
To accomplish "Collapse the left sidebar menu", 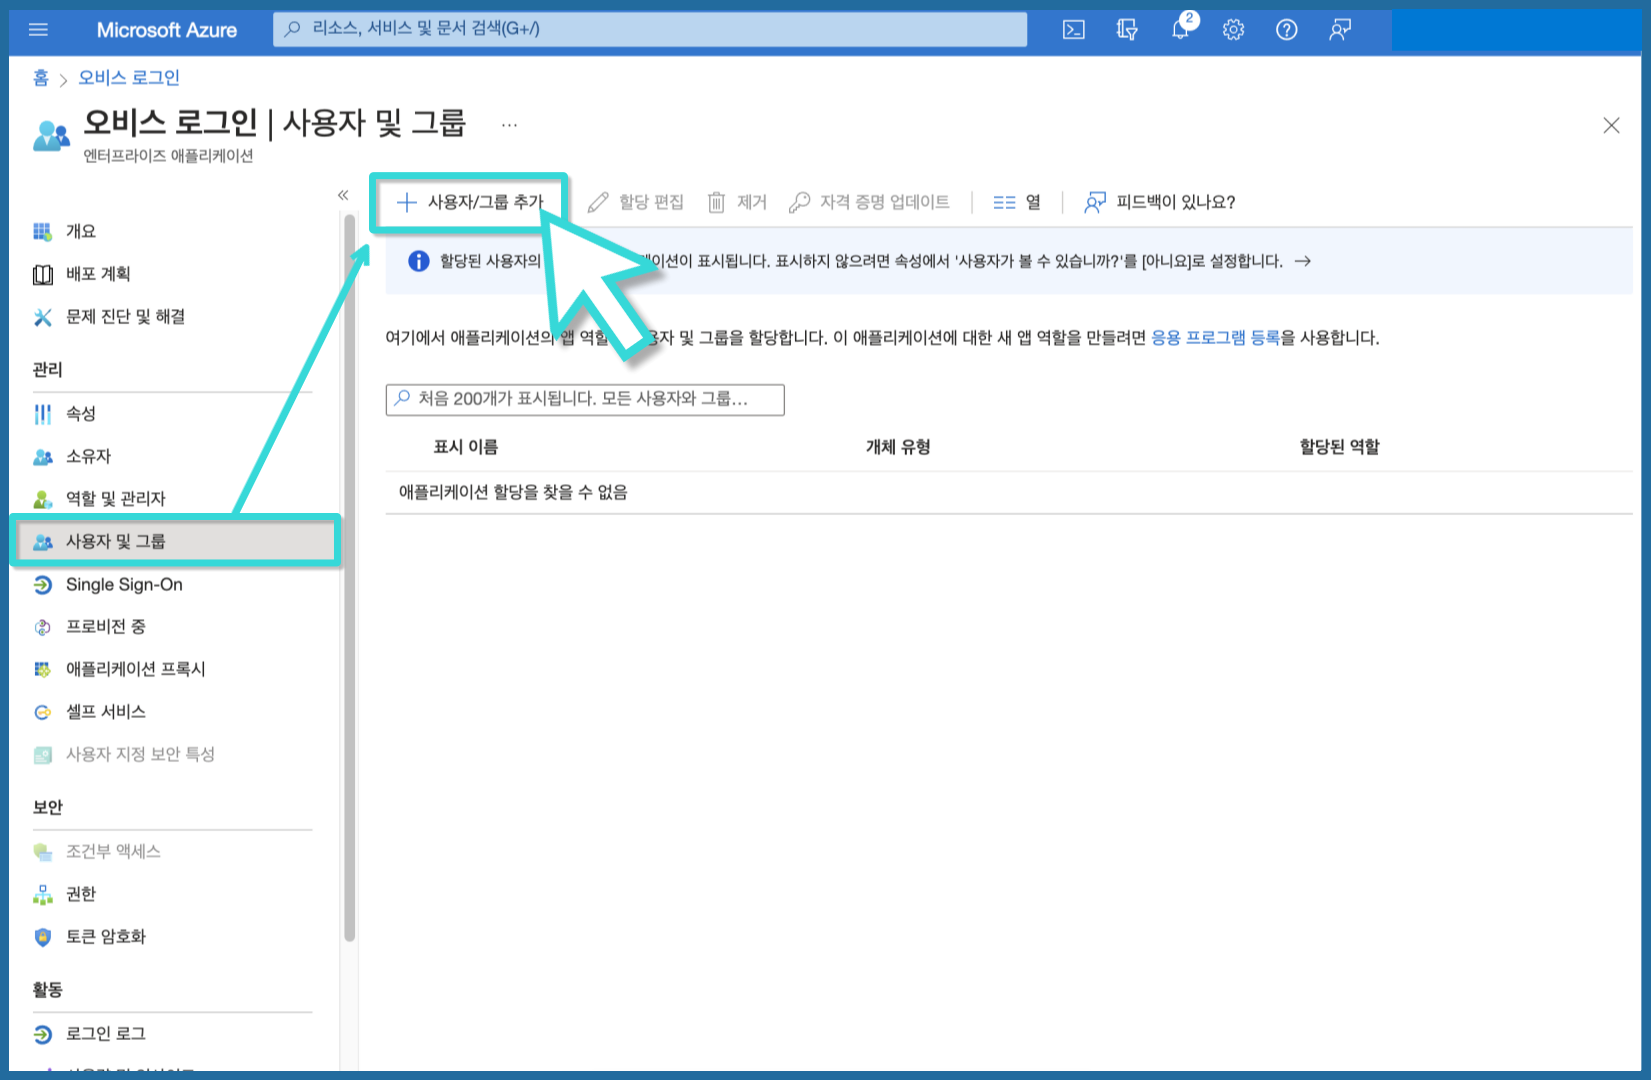I will (343, 195).
